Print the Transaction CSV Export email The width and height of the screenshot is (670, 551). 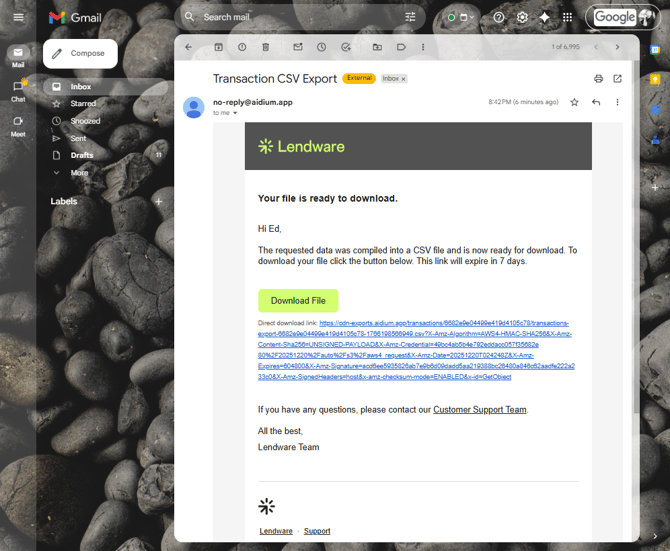click(598, 78)
